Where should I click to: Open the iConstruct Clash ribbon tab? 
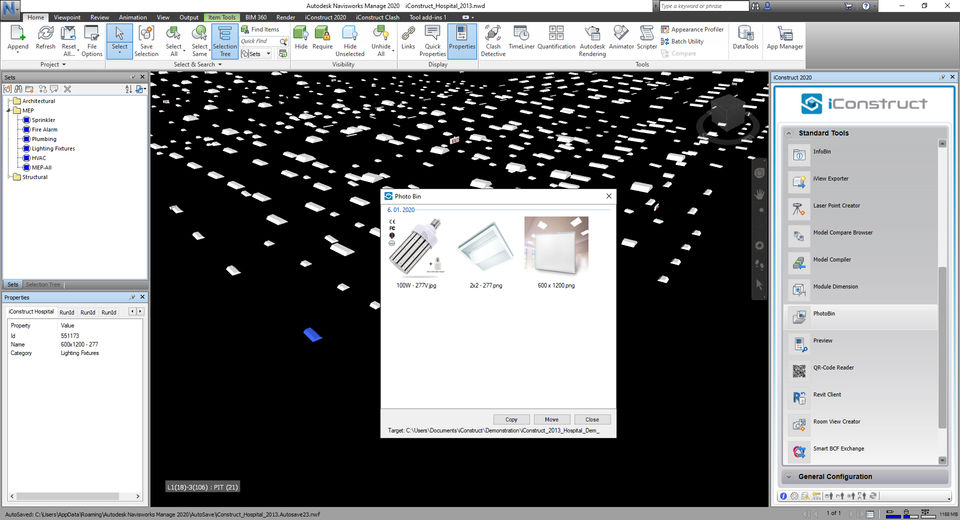[378, 17]
